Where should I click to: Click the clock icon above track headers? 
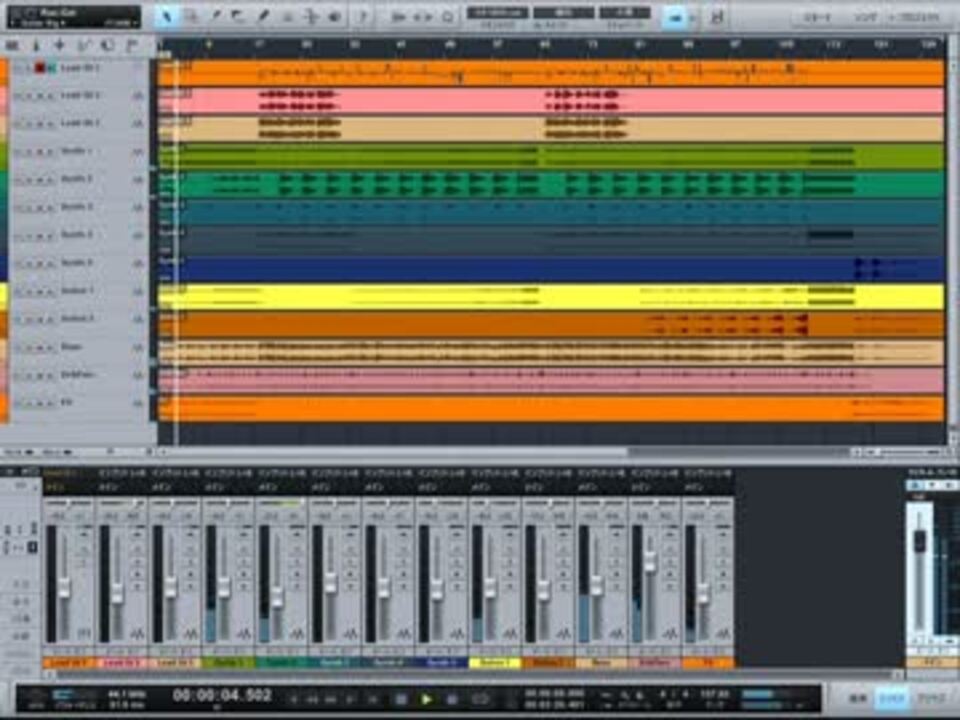107,45
